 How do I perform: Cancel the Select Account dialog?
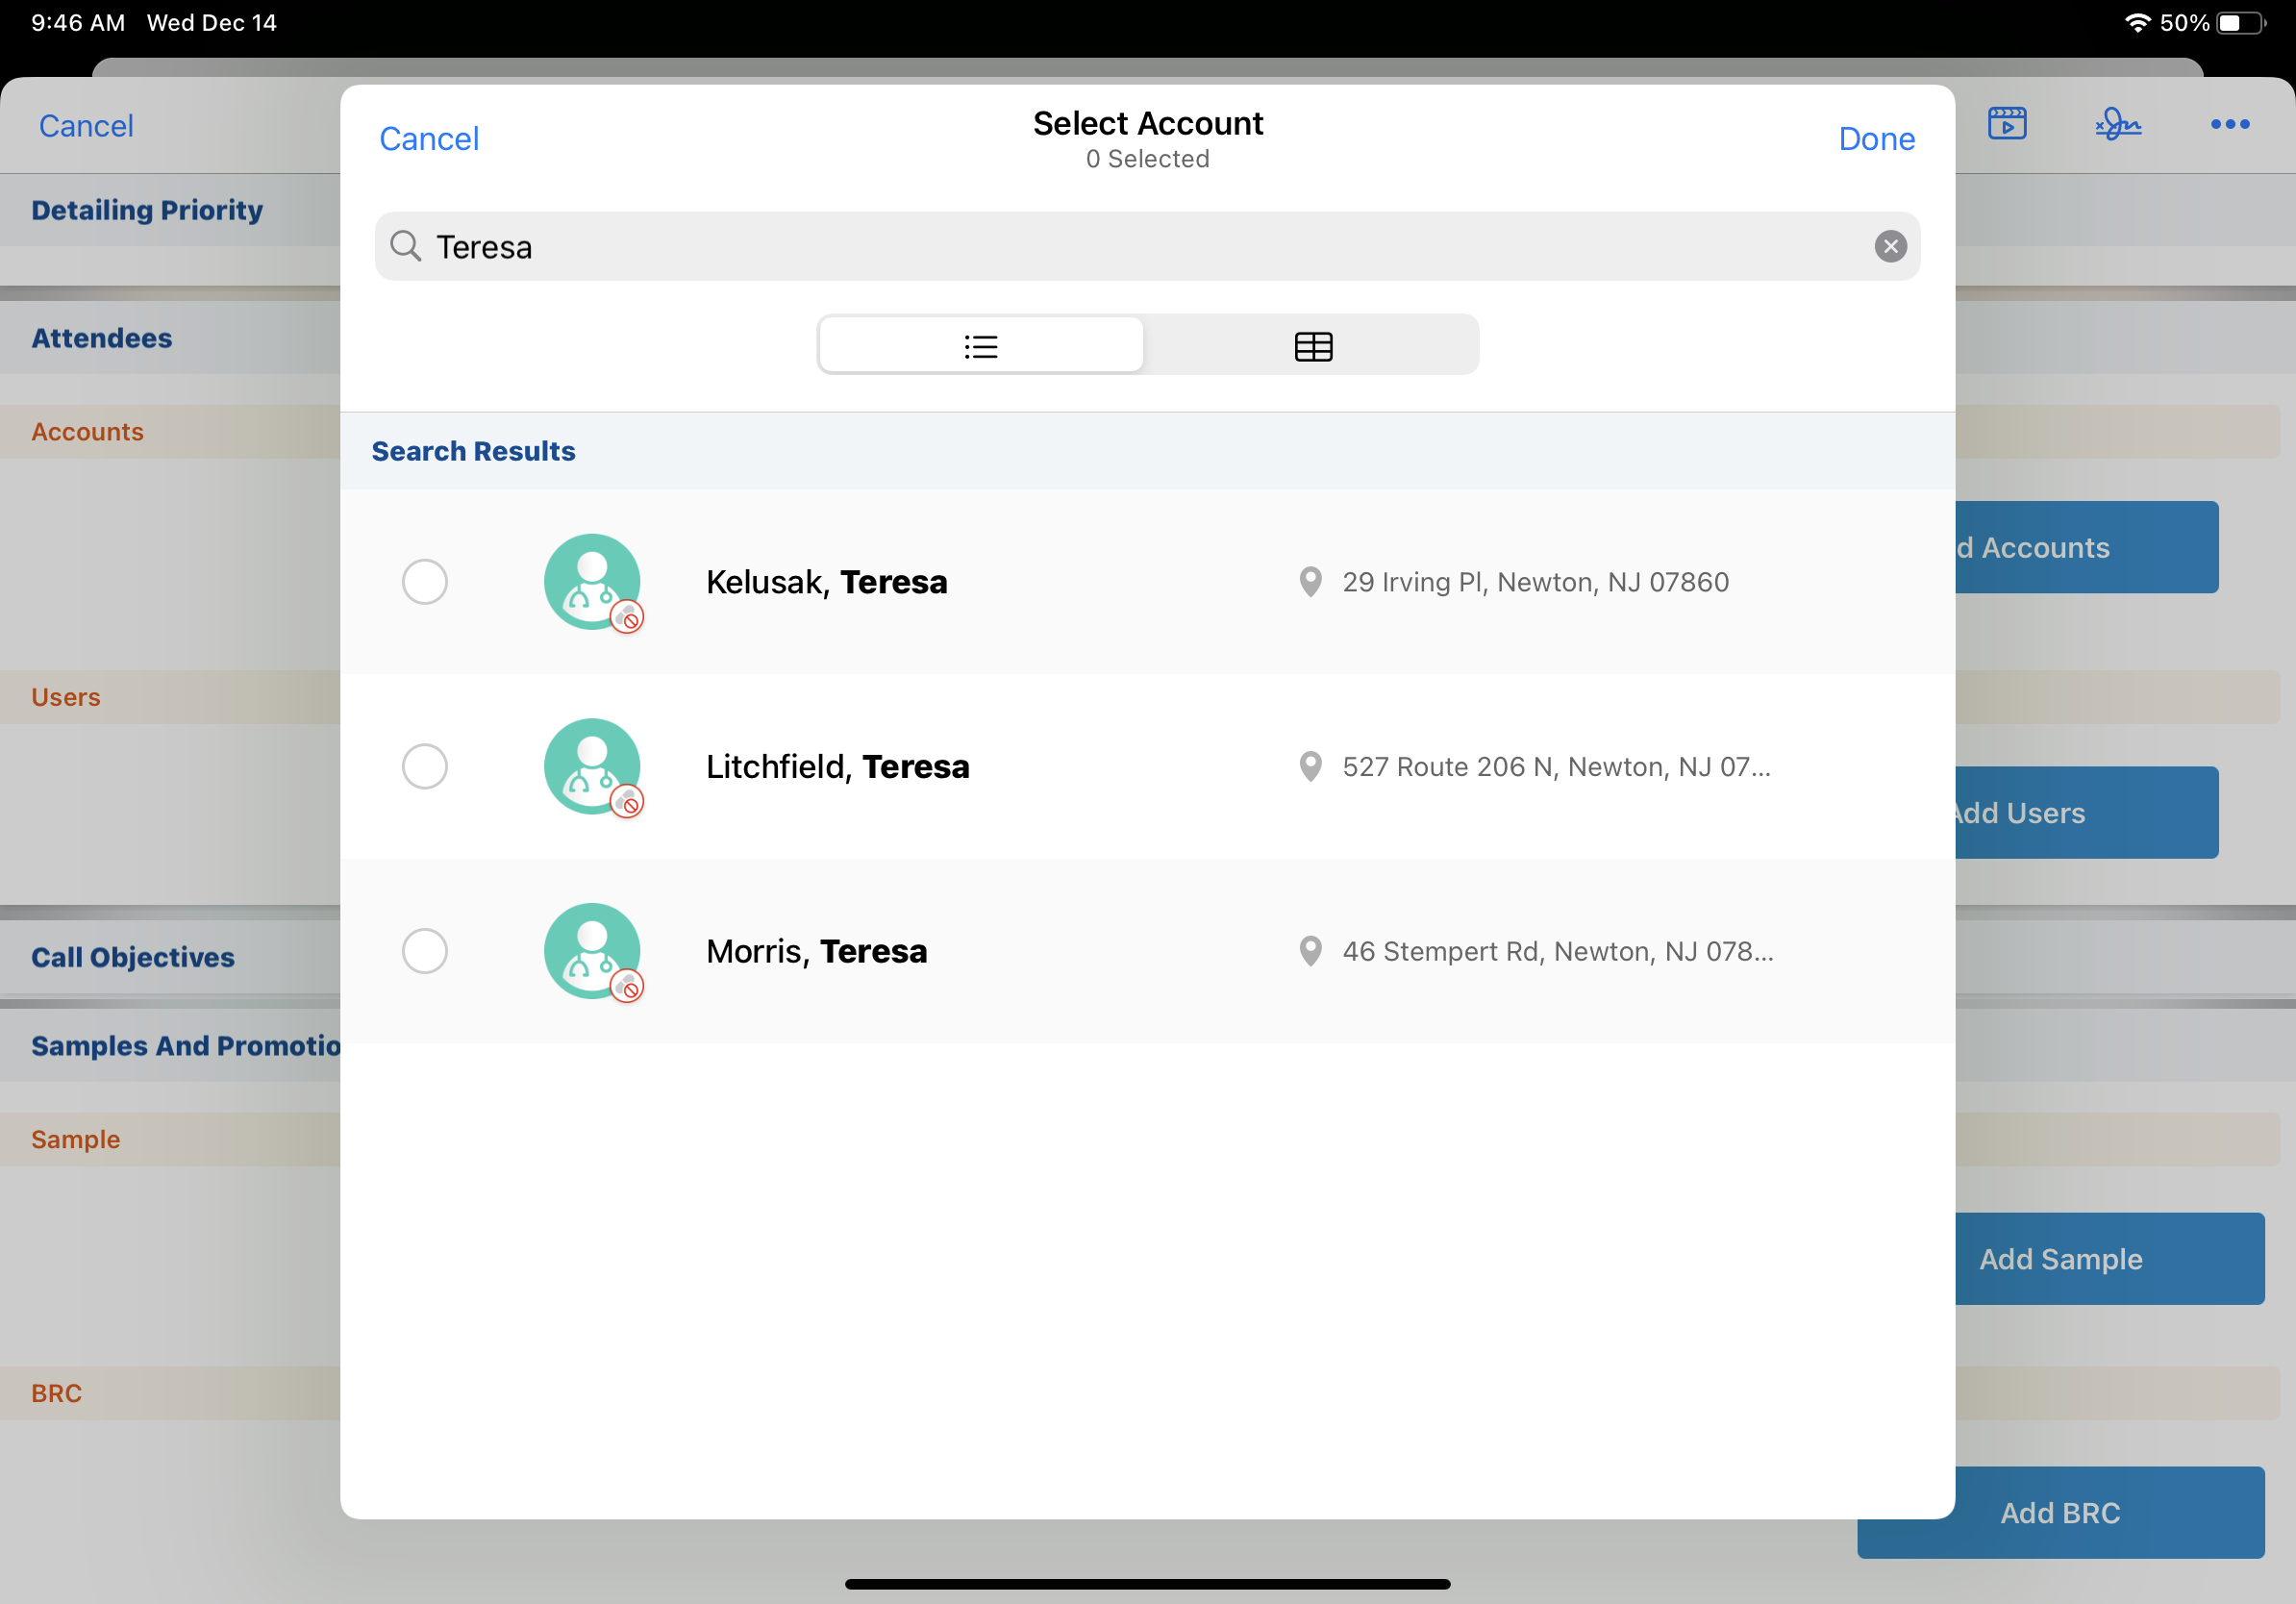point(429,139)
